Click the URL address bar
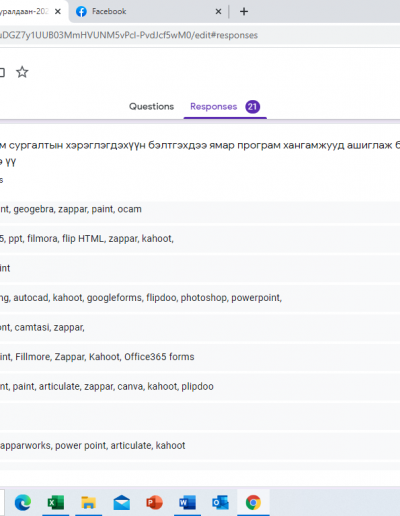 [200, 35]
